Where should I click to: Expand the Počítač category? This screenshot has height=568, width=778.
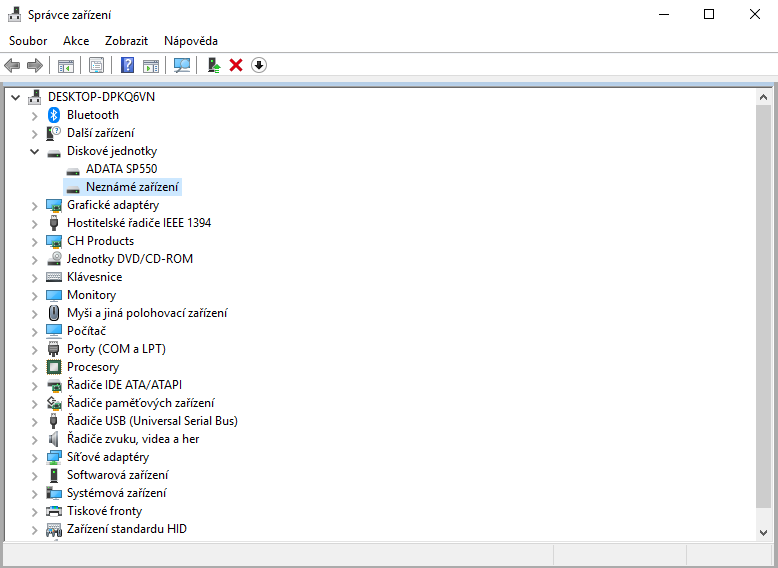coord(34,332)
